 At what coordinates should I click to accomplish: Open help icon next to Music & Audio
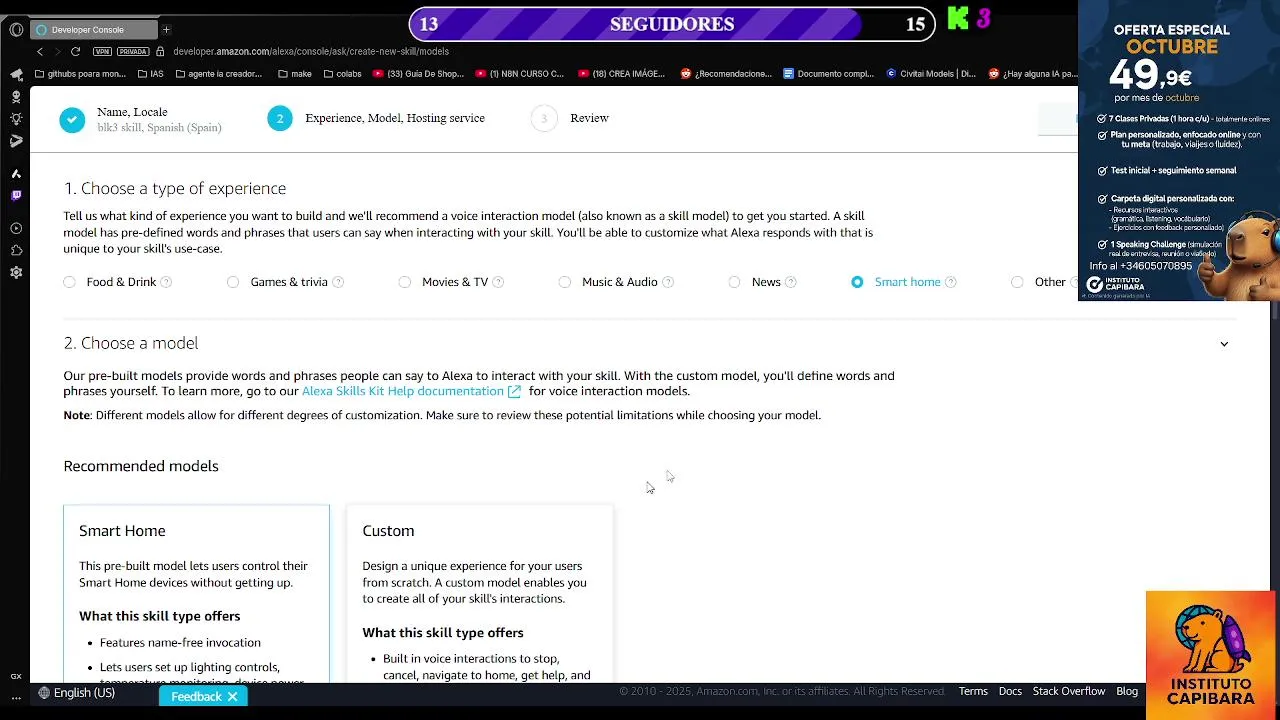[x=668, y=282]
